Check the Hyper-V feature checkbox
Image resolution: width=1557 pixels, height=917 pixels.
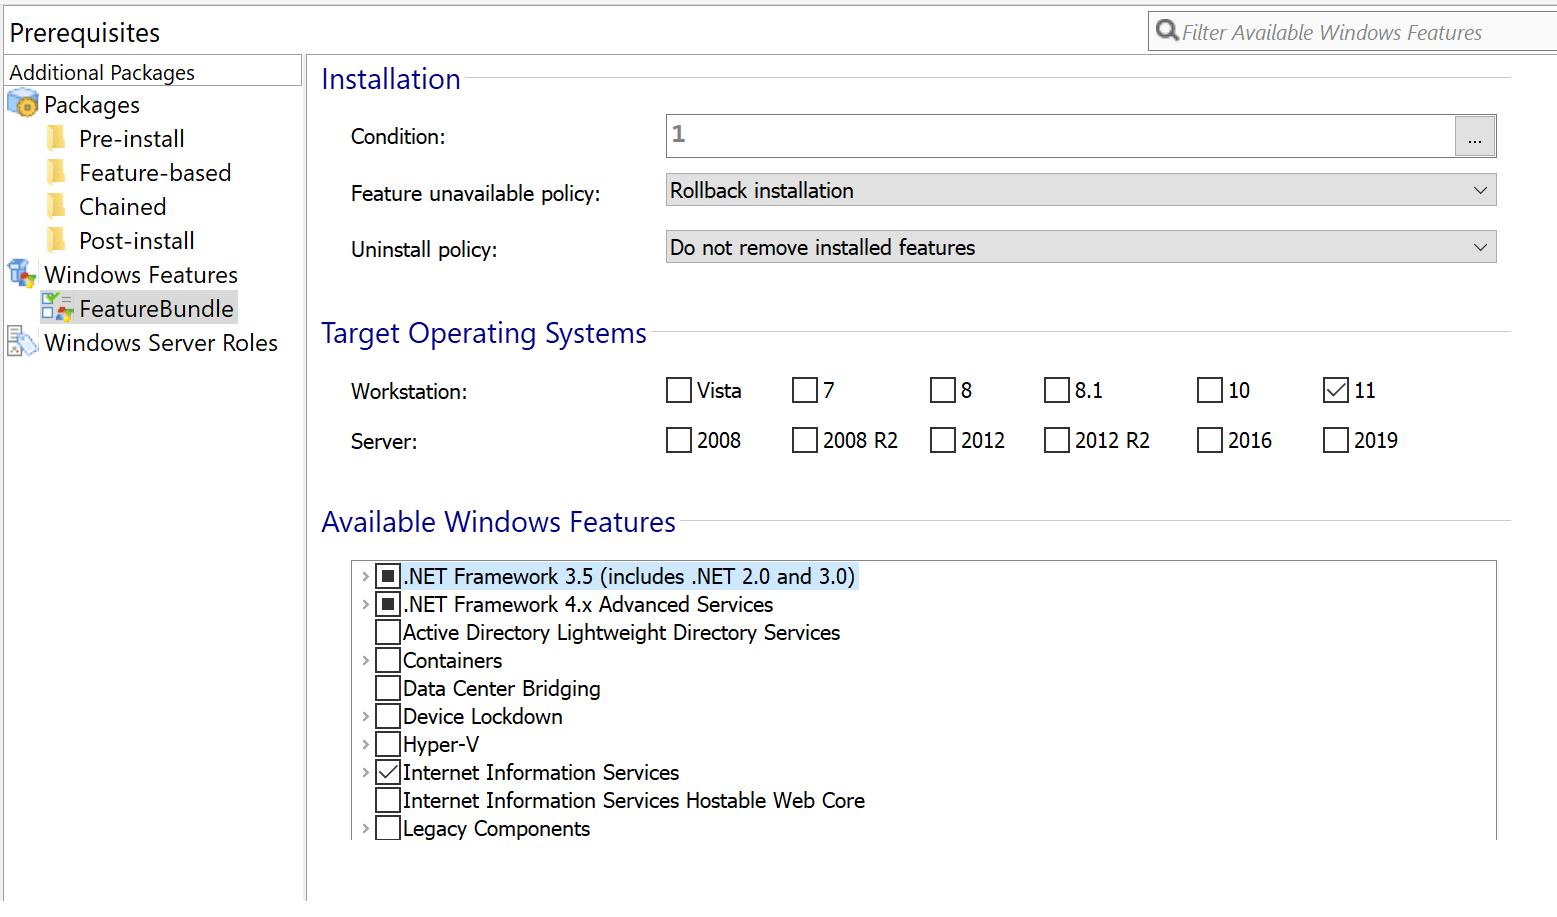point(388,744)
